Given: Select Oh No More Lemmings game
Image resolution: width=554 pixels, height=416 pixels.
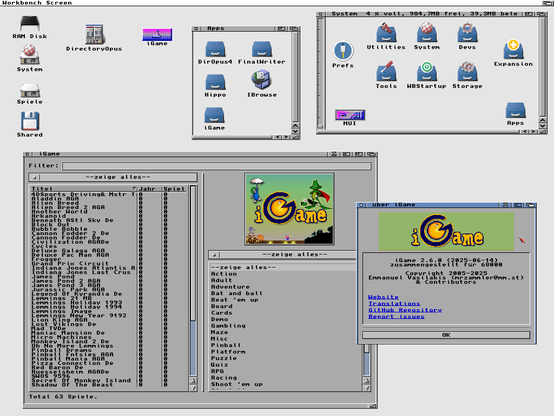Looking at the screenshot, I should tap(72, 346).
